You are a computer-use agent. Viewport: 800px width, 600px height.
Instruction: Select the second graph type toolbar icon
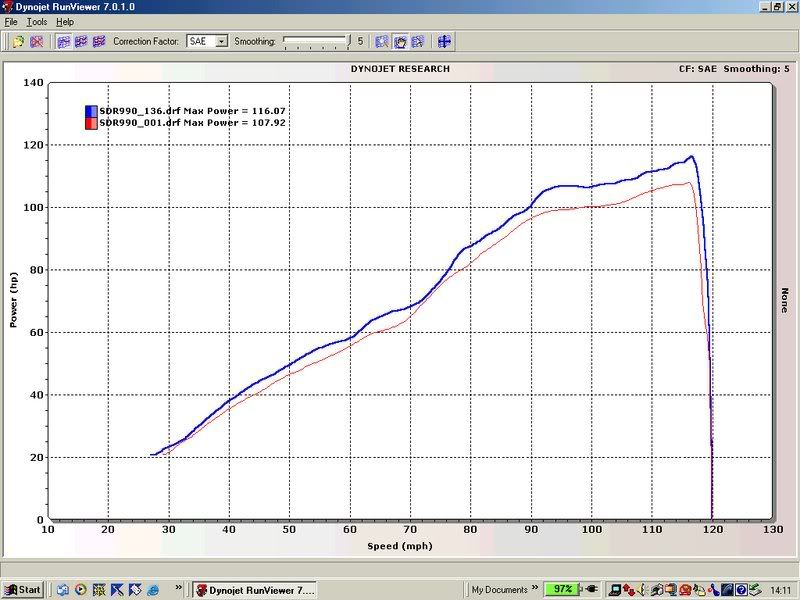(x=81, y=42)
